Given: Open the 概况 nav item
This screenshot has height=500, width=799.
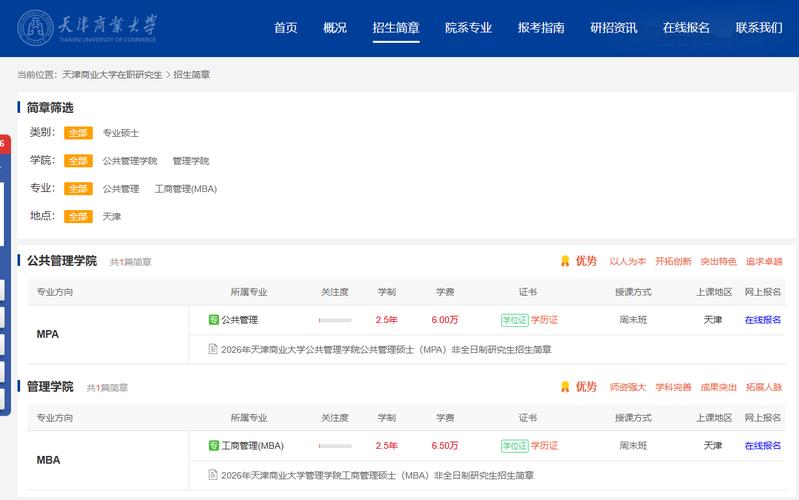Looking at the screenshot, I should 335,28.
